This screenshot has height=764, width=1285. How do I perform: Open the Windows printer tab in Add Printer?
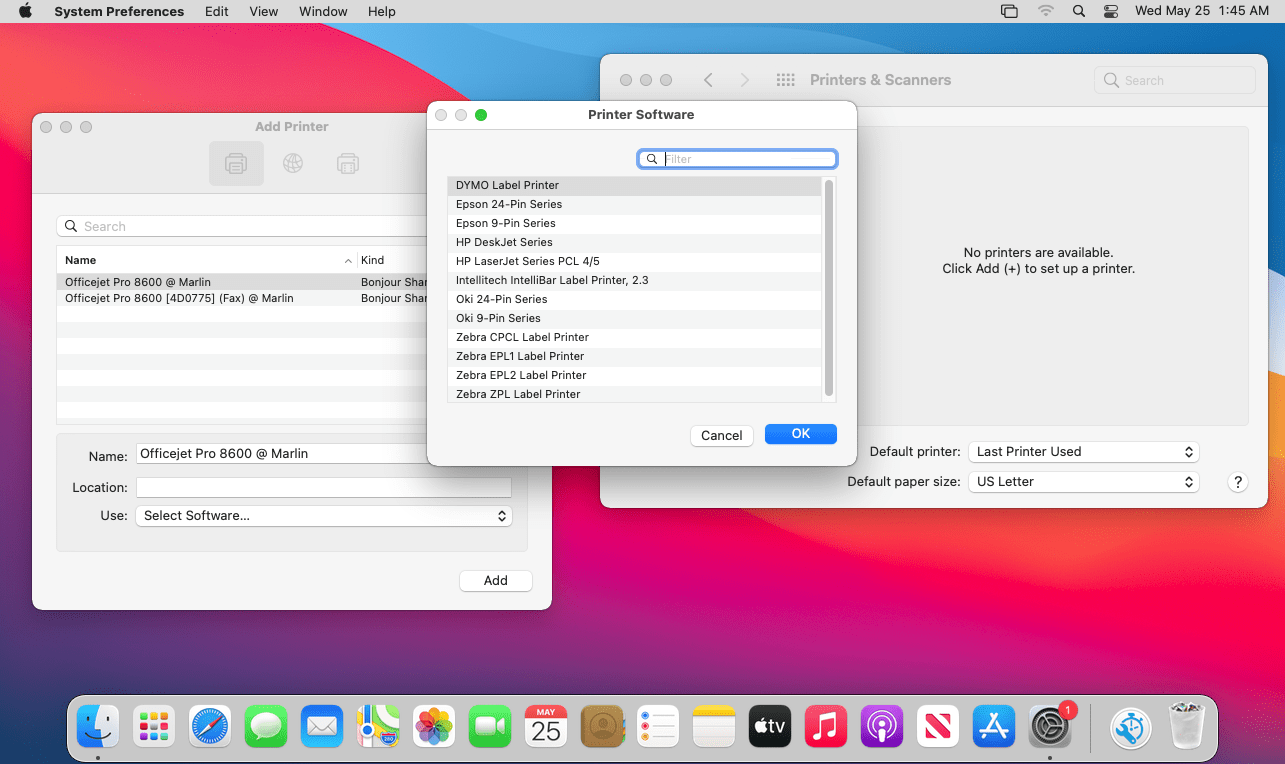[x=348, y=163]
